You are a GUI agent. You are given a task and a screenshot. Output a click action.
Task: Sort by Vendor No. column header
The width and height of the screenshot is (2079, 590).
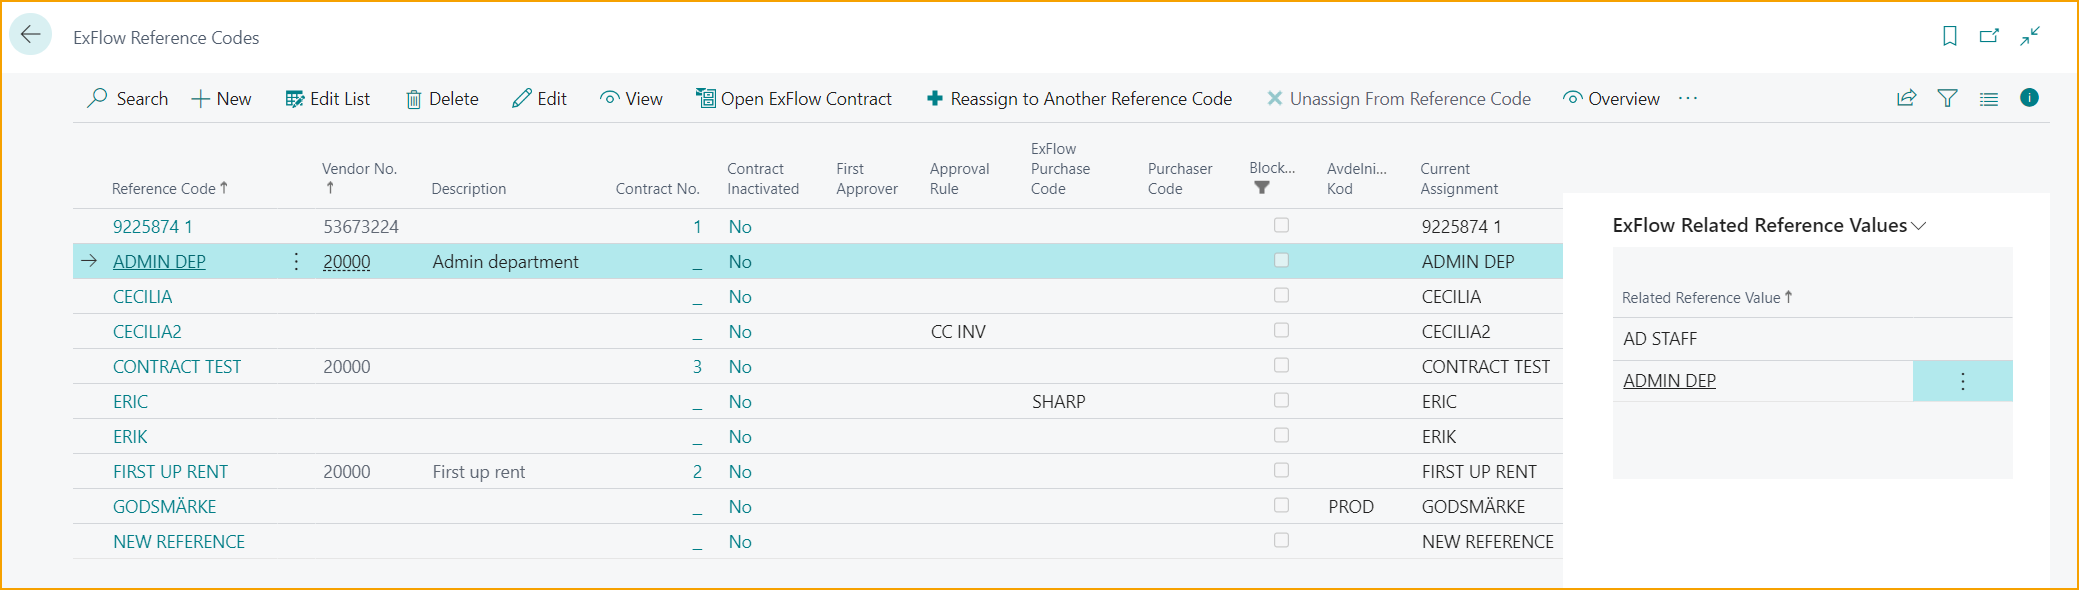pyautogui.click(x=359, y=178)
